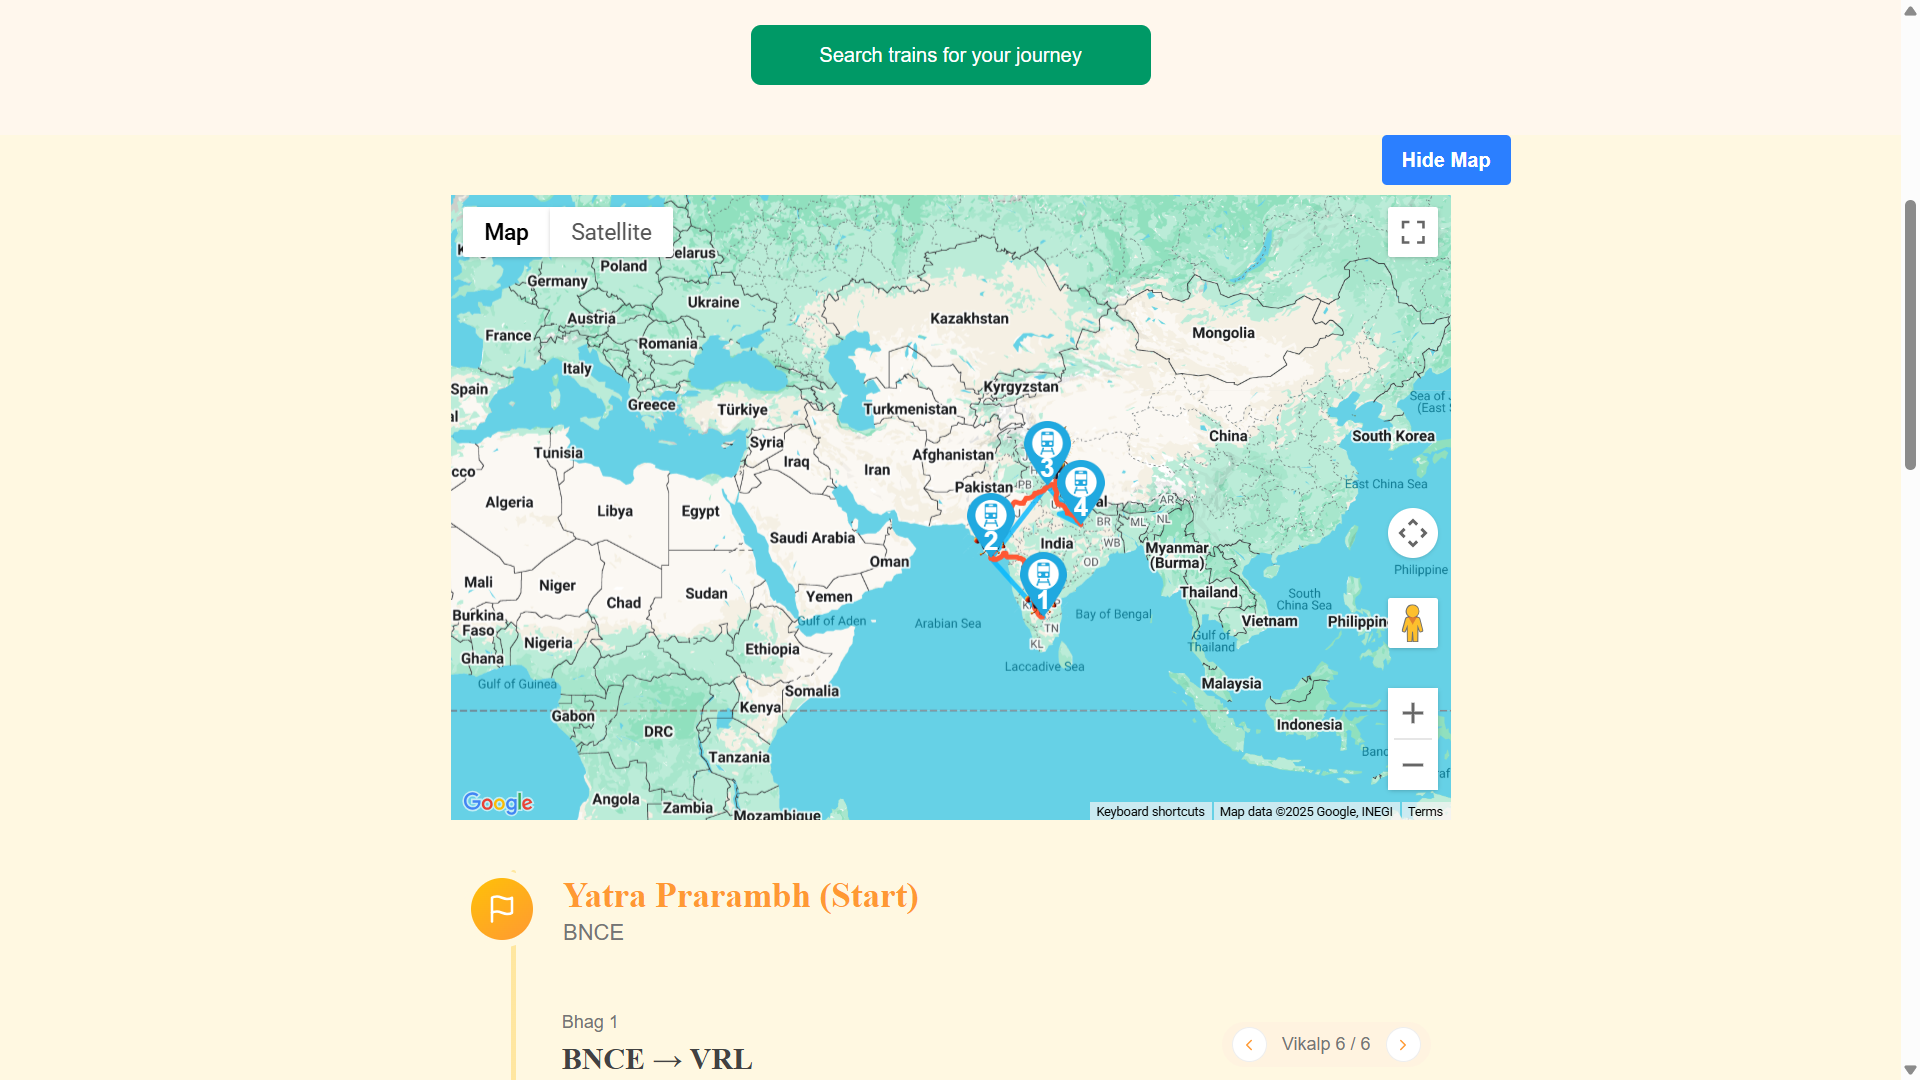Grab the Street View pegman icon
The height and width of the screenshot is (1080, 1920).
coord(1412,623)
